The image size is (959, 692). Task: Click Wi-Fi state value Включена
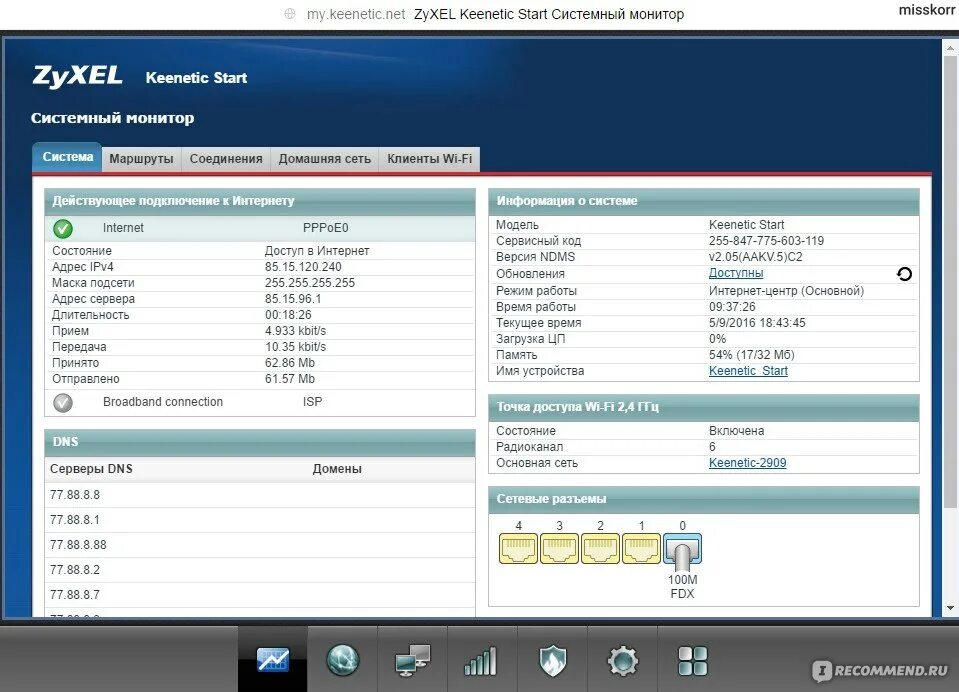736,431
